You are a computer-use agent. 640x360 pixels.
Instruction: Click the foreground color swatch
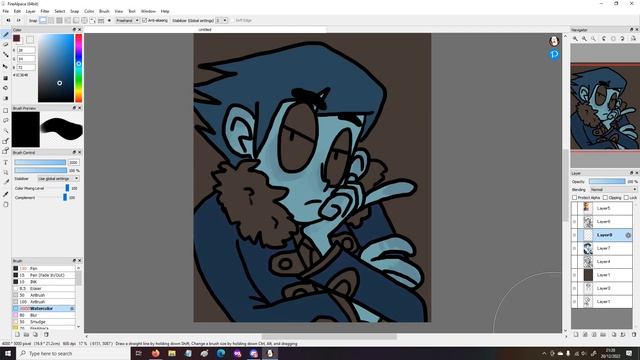tap(16, 38)
